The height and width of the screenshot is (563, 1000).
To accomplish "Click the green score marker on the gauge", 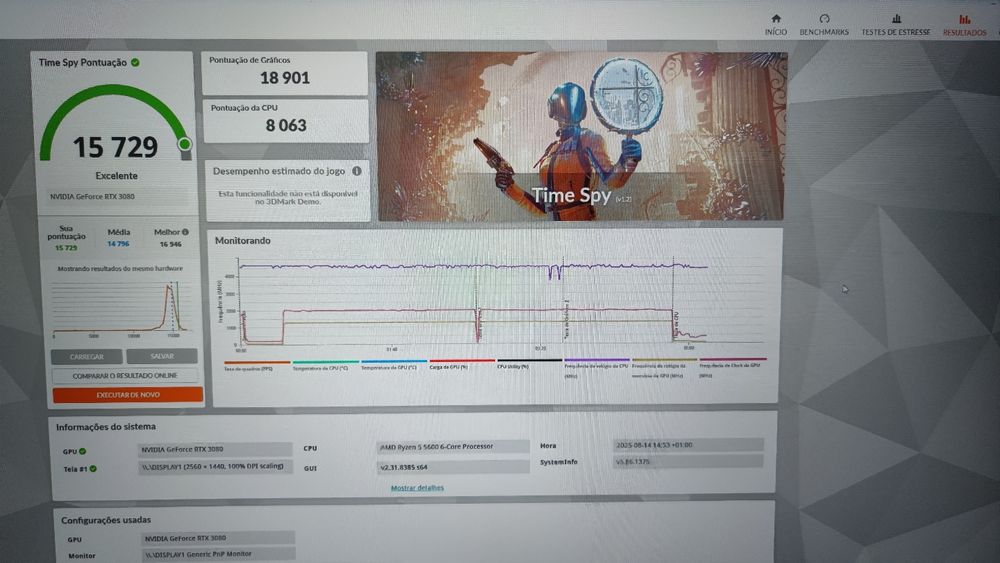I will (x=184, y=144).
